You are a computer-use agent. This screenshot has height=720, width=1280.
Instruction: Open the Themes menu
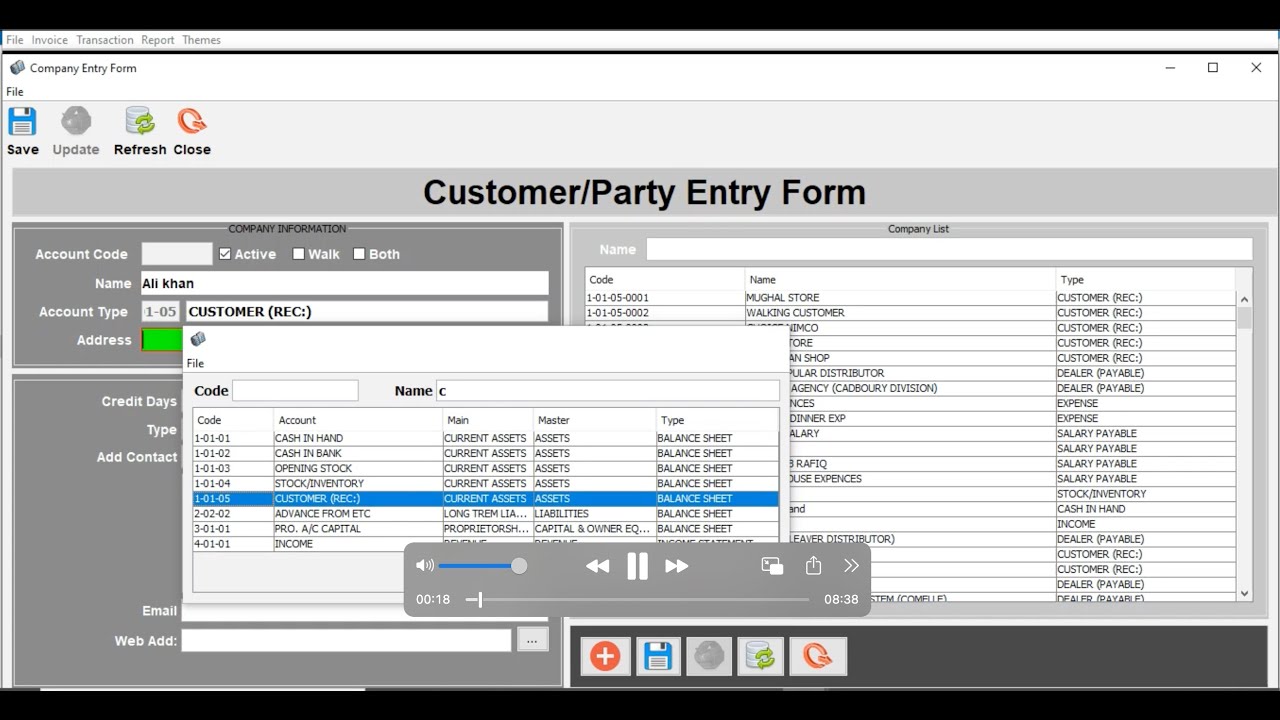[201, 40]
